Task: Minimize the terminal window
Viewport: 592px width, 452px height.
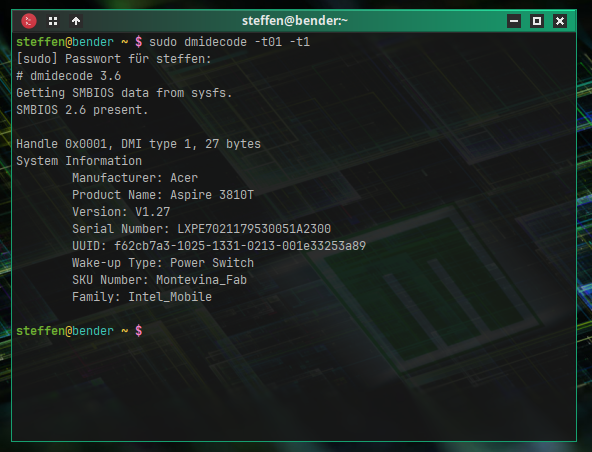Action: 514,21
